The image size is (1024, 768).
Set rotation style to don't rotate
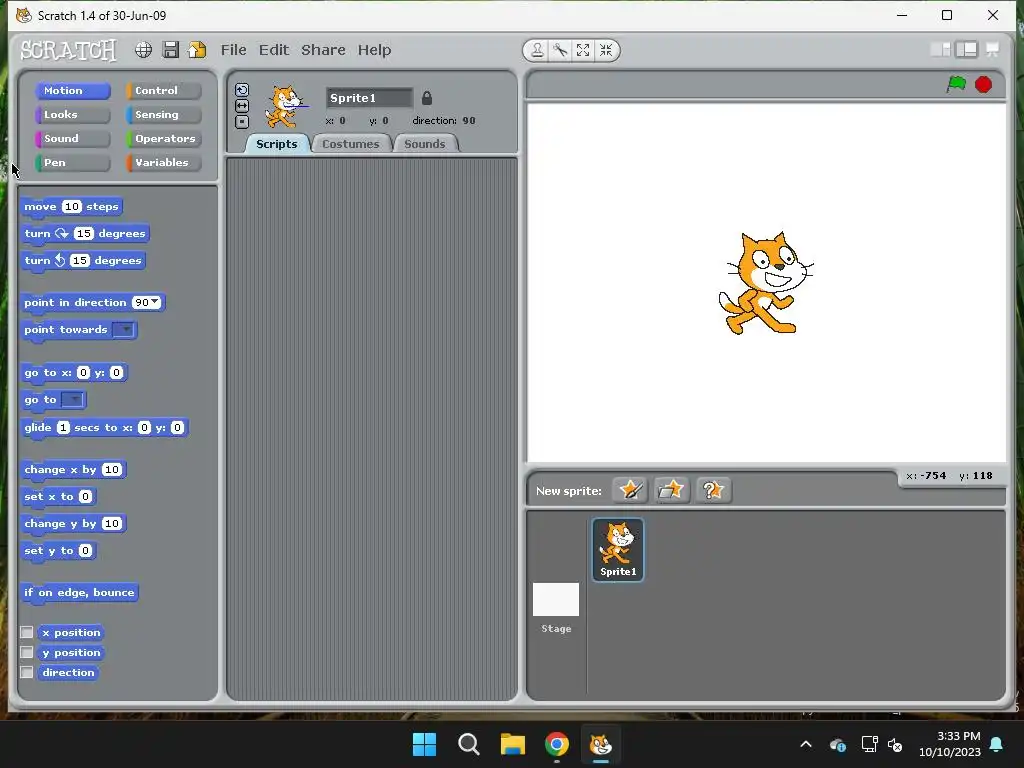click(x=242, y=121)
